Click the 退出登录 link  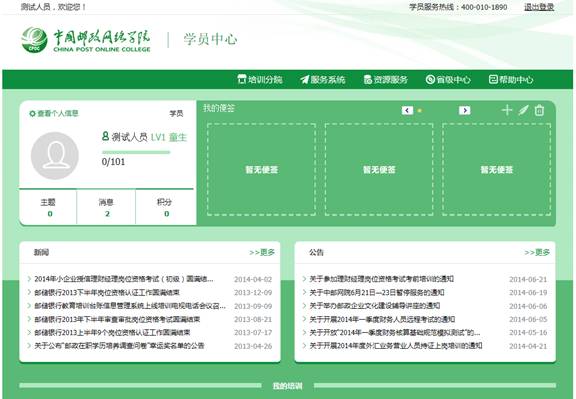[x=539, y=7]
